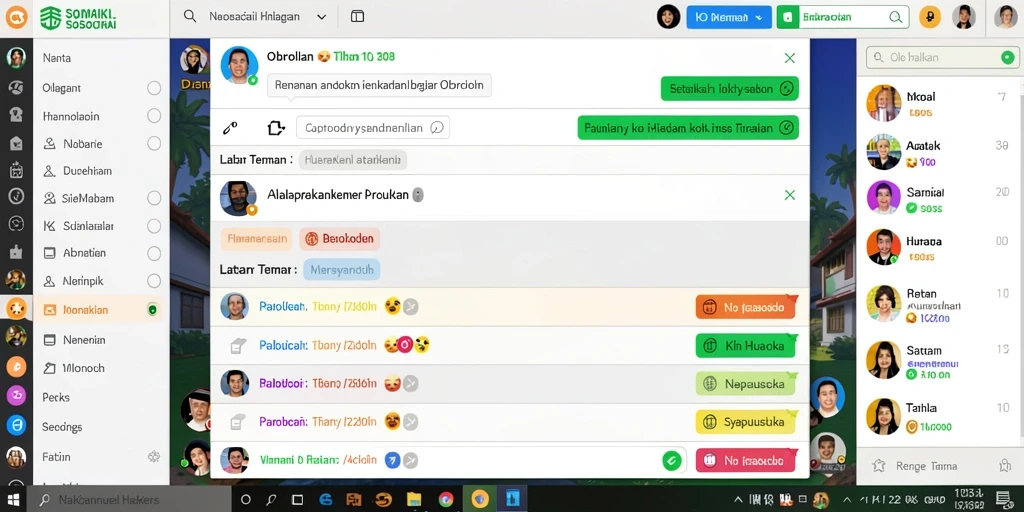Toggle the radio button for Nerinpik
This screenshot has width=1024, height=512.
[x=154, y=281]
